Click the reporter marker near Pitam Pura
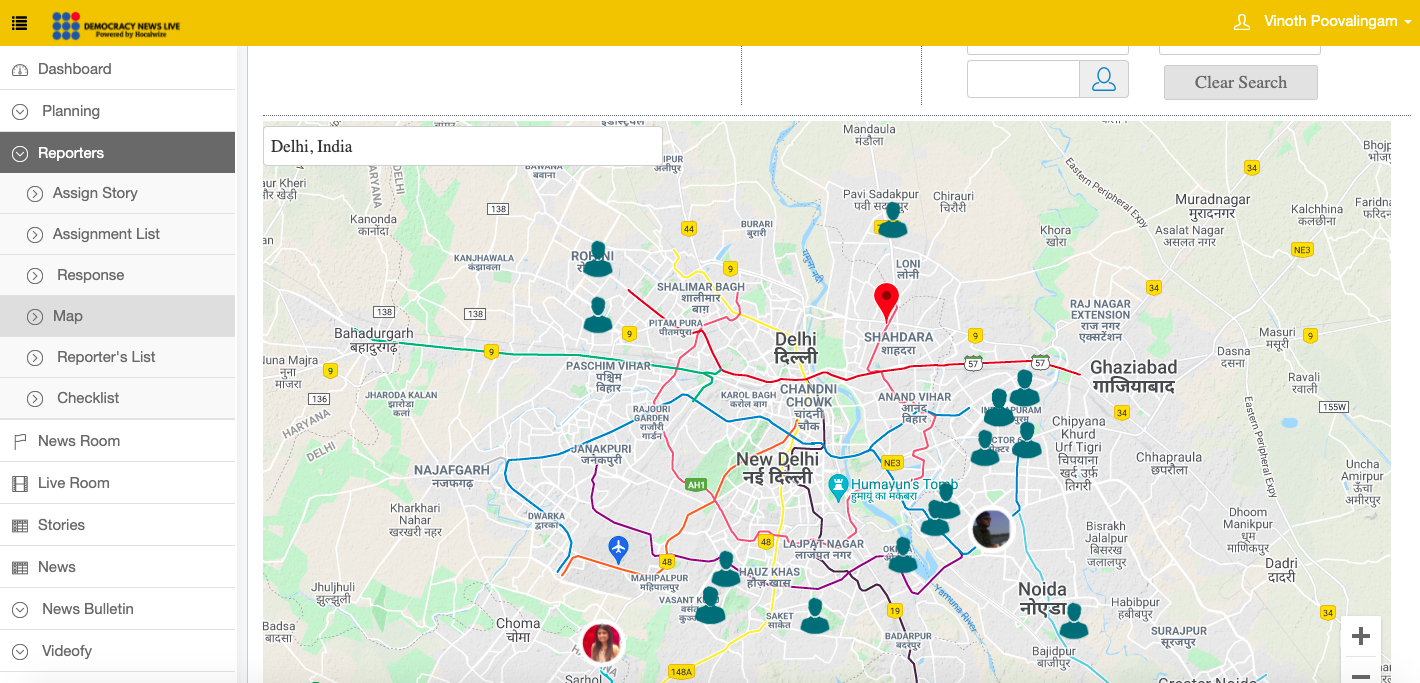 (x=598, y=315)
